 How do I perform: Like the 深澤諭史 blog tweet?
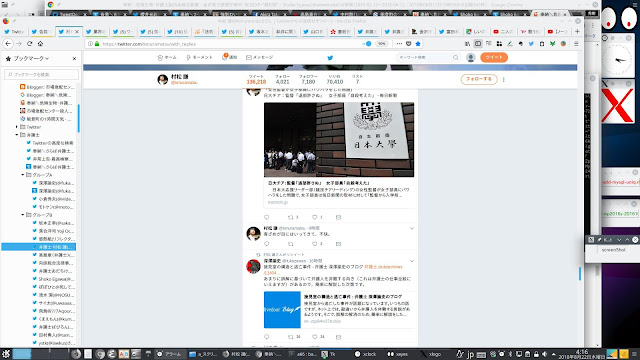coord(315,337)
